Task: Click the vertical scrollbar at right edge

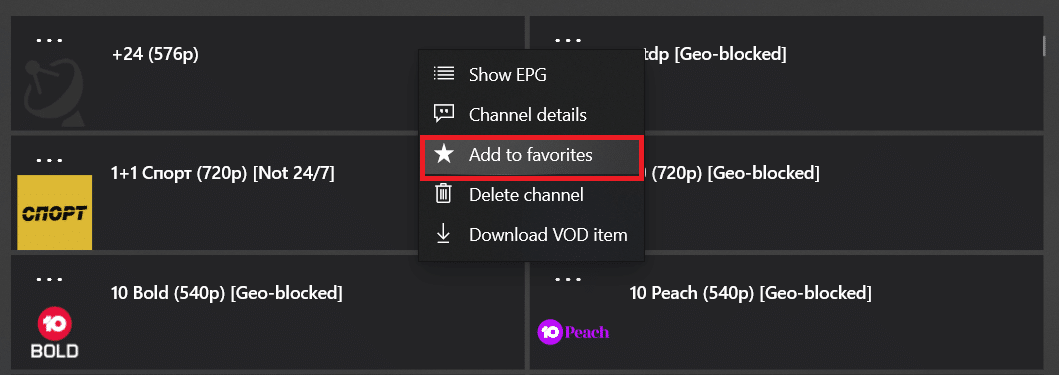Action: pyautogui.click(x=1045, y=44)
